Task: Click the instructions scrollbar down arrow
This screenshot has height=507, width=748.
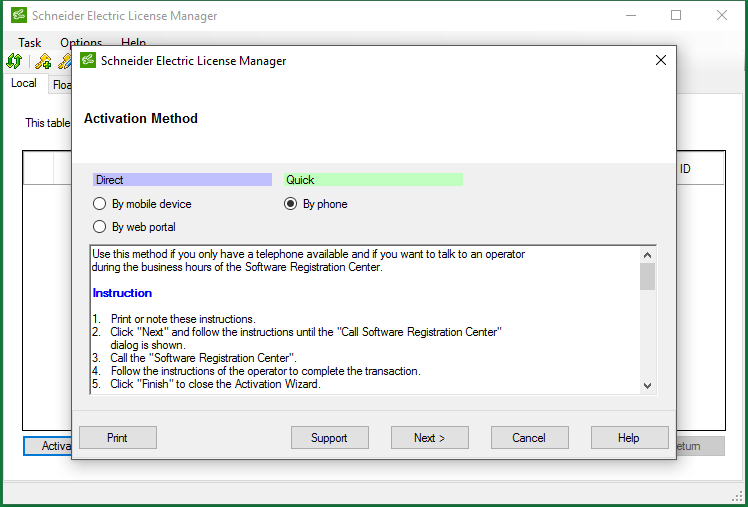Action: tap(647, 385)
